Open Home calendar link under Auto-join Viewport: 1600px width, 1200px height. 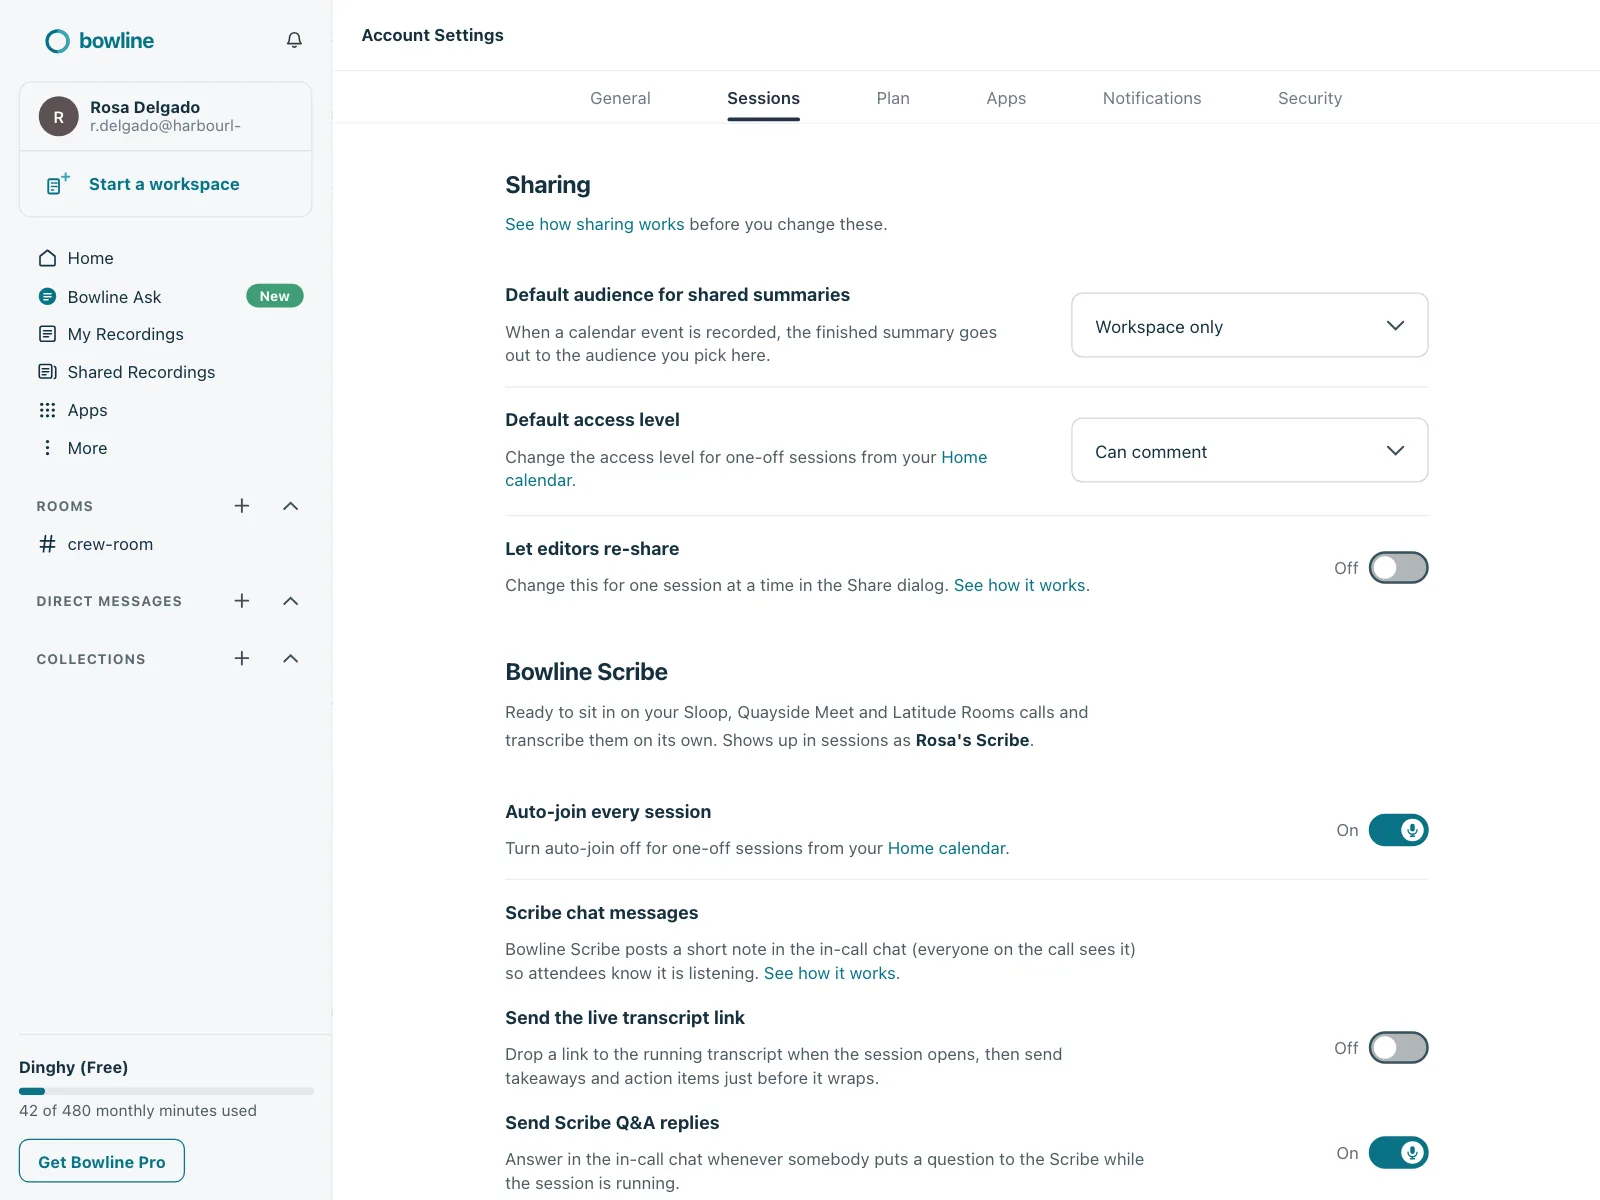947,848
